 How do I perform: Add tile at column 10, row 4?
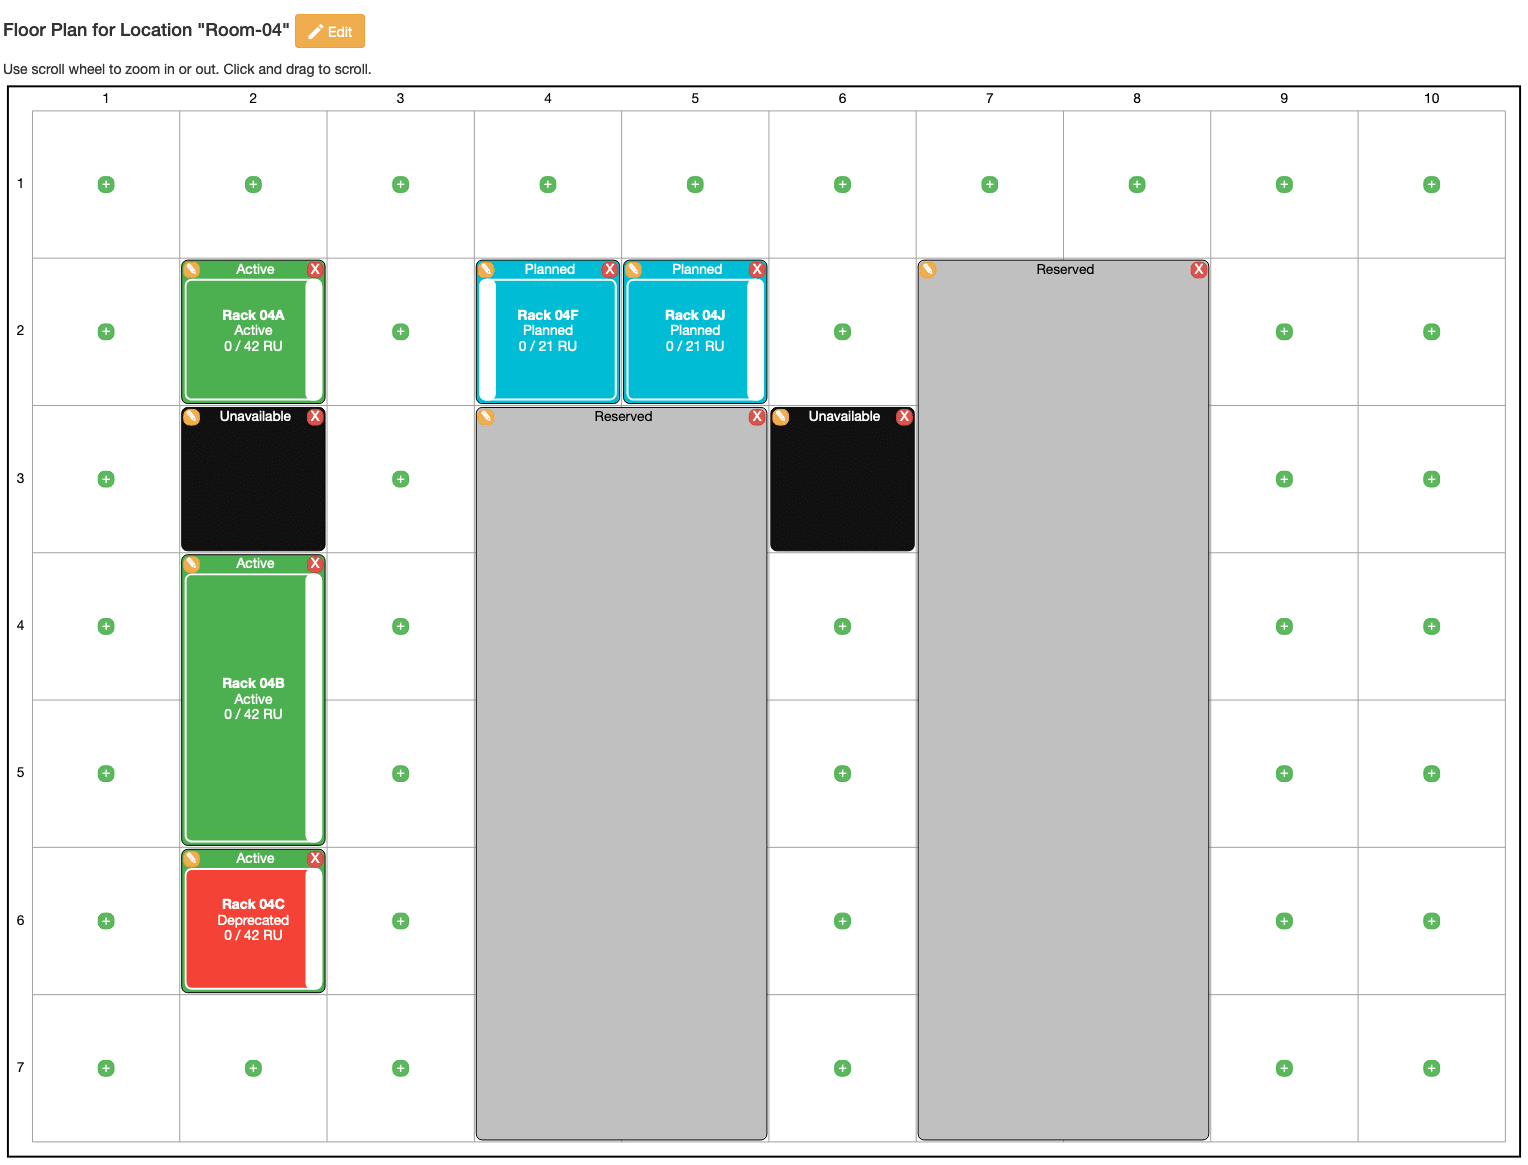1432,626
